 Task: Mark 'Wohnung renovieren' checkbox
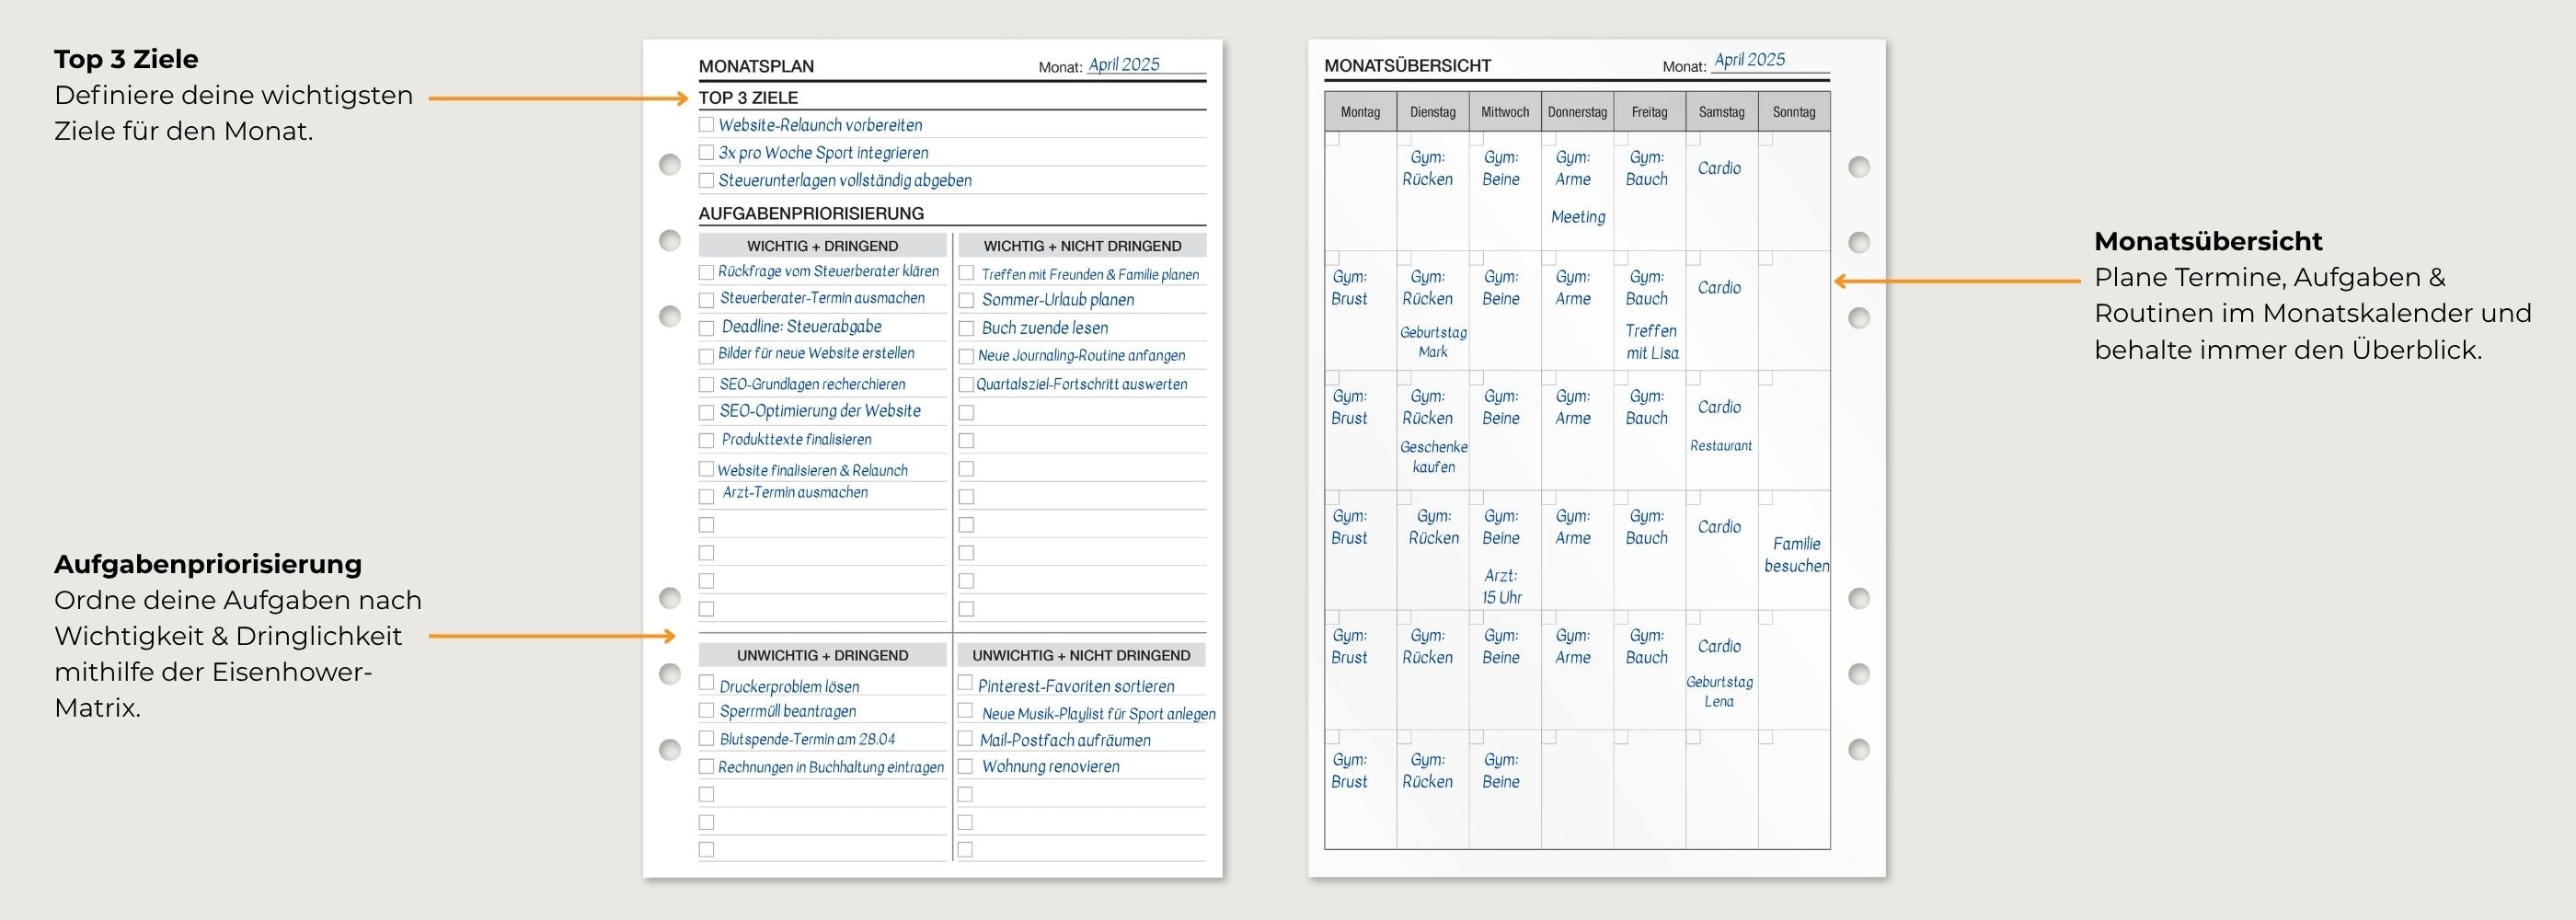[965, 767]
